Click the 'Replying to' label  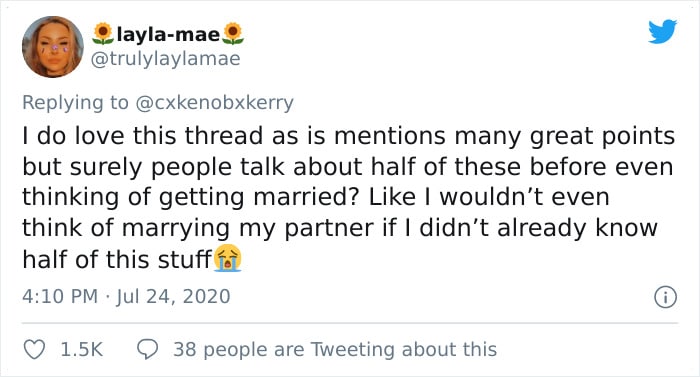click(75, 103)
